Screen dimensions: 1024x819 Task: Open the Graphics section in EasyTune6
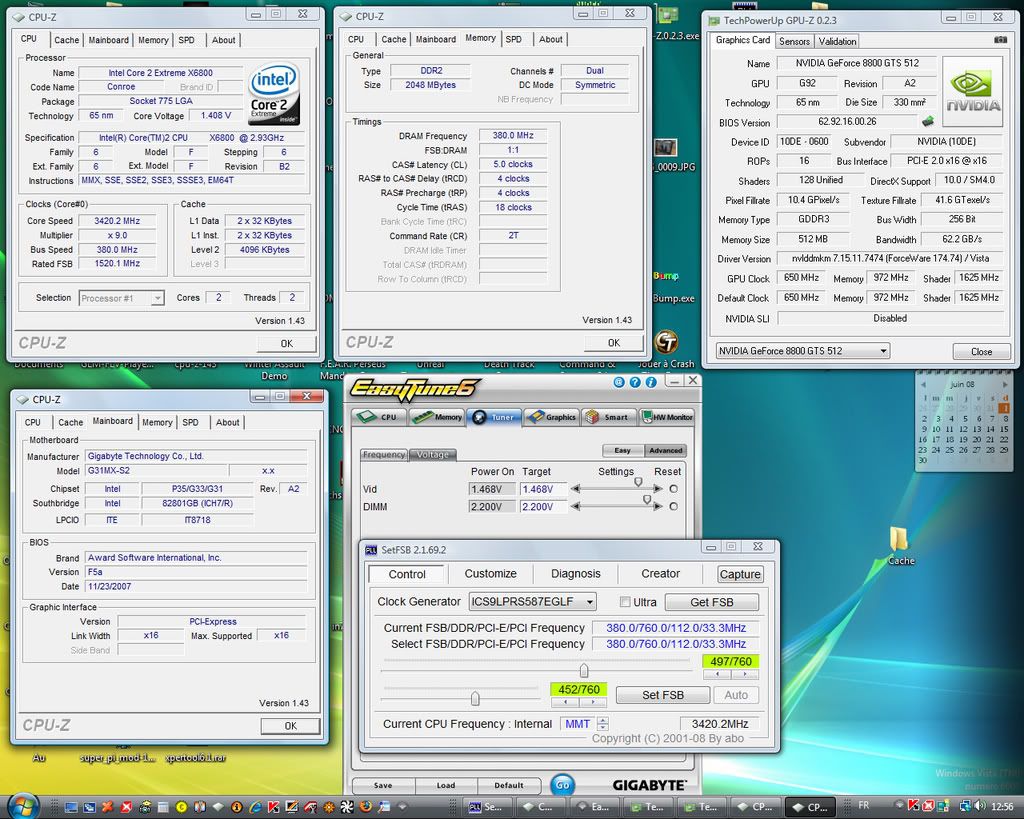[551, 417]
